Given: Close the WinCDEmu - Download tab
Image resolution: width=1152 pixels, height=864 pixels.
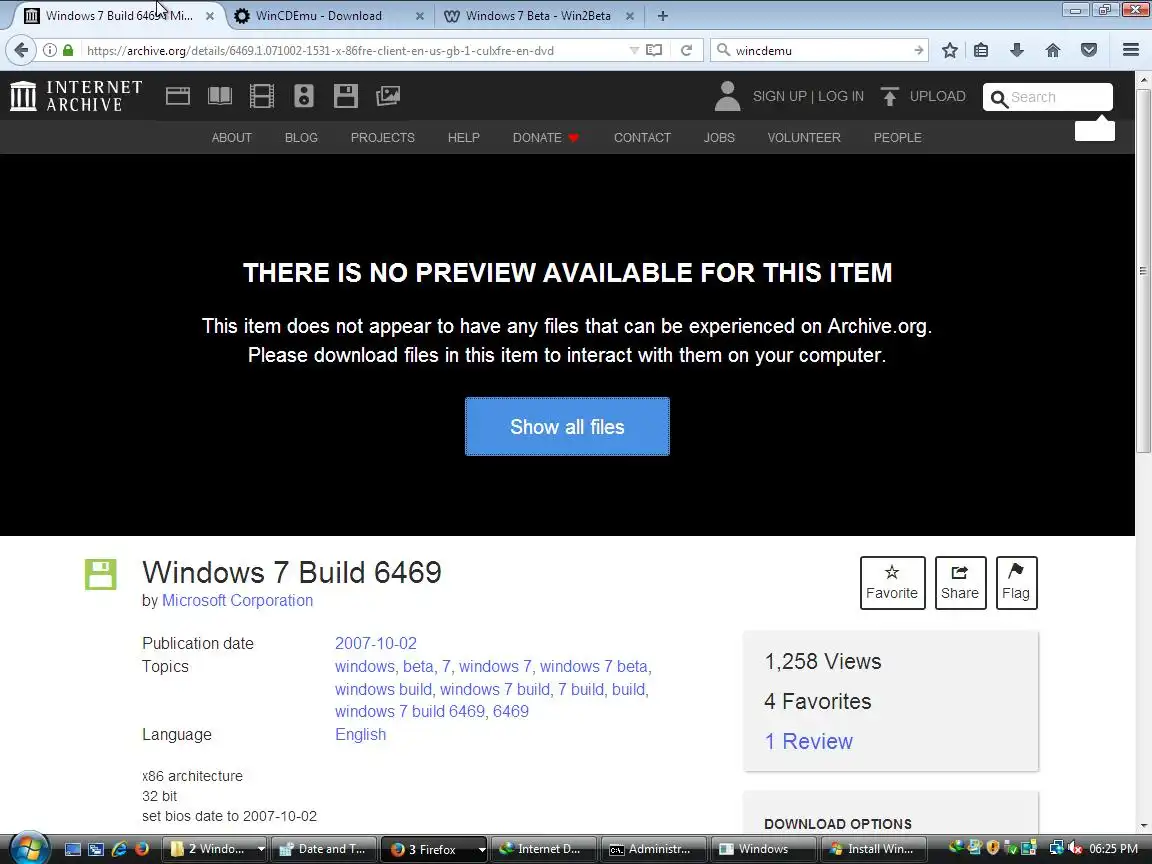Looking at the screenshot, I should coord(420,15).
